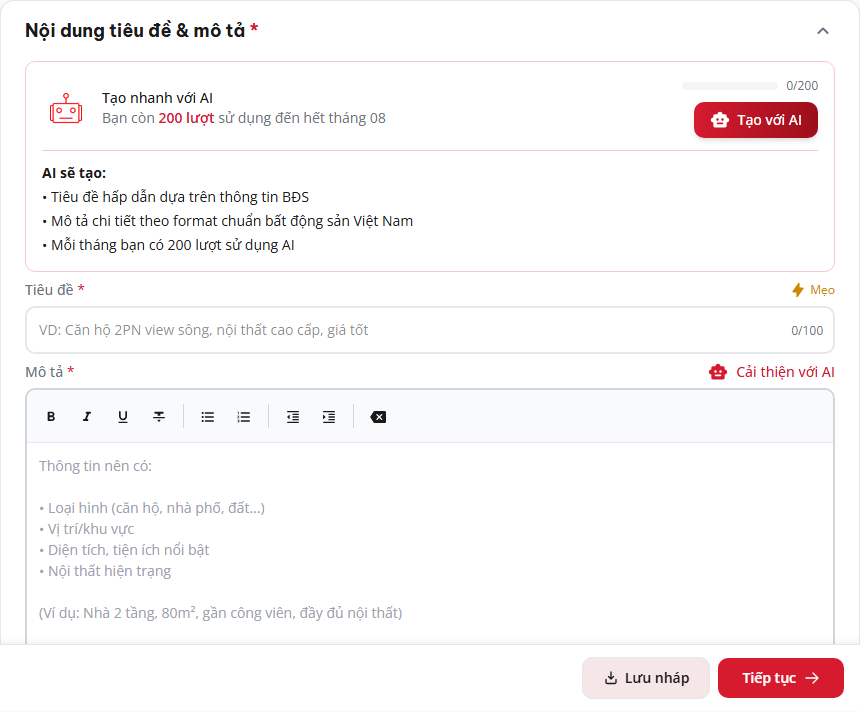Click the "AI sẽ tạo:" label
Viewport: 860px width, 712px height.
click(74, 173)
